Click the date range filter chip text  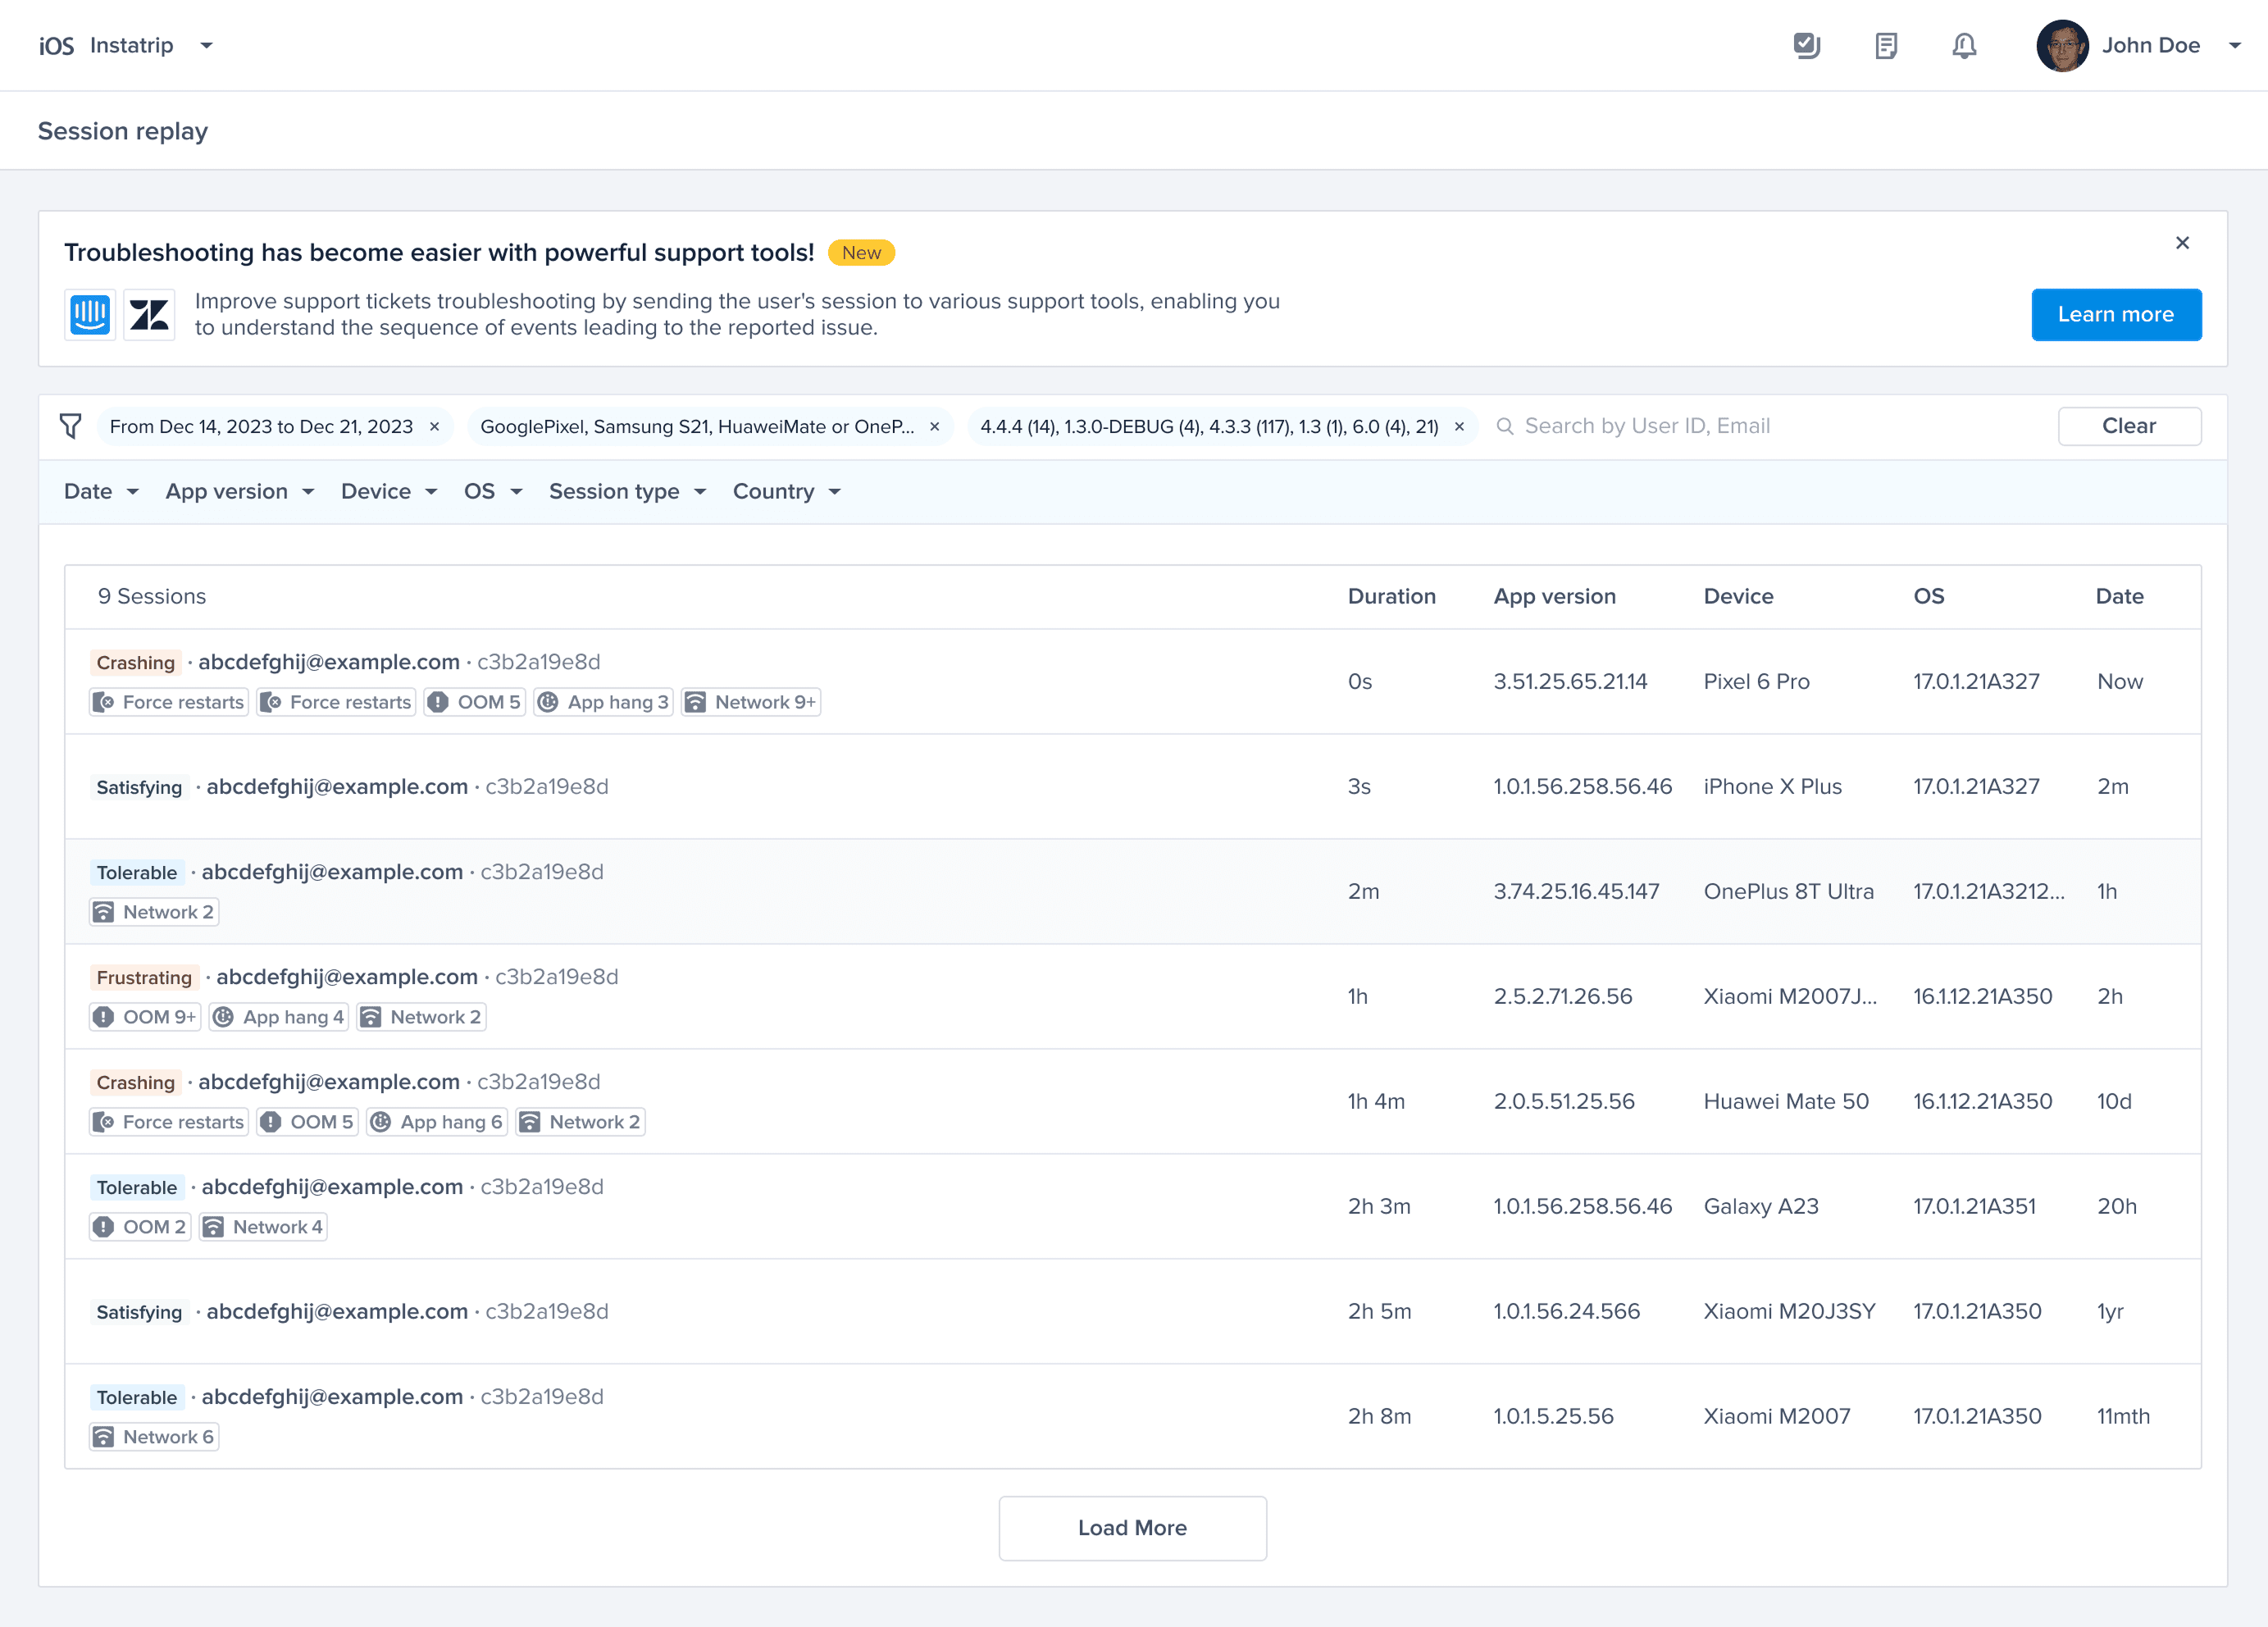tap(261, 427)
